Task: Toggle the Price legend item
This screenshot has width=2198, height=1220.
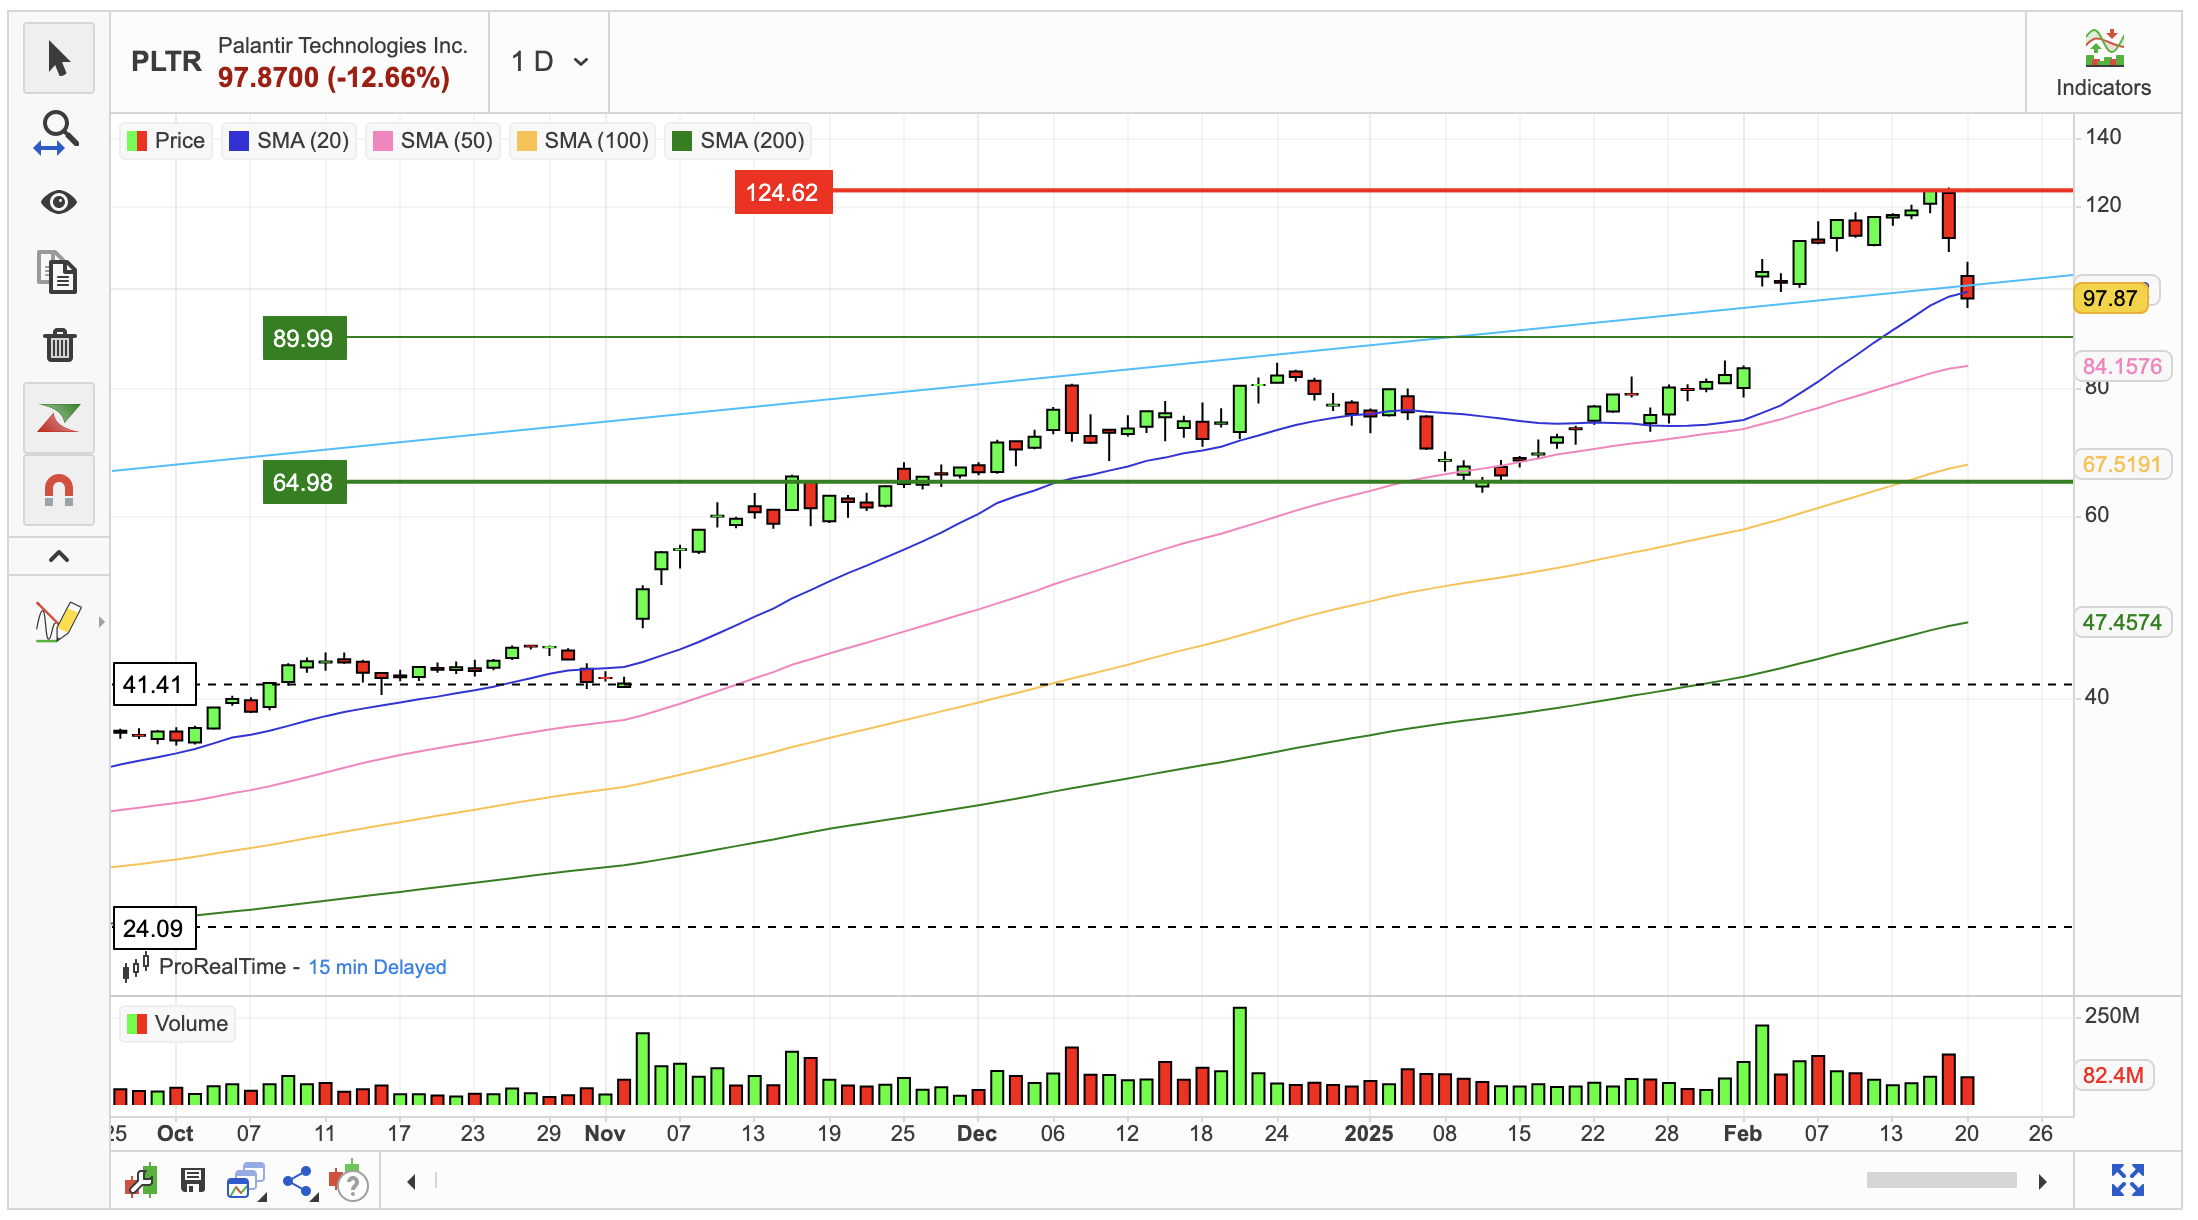Action: [x=166, y=141]
